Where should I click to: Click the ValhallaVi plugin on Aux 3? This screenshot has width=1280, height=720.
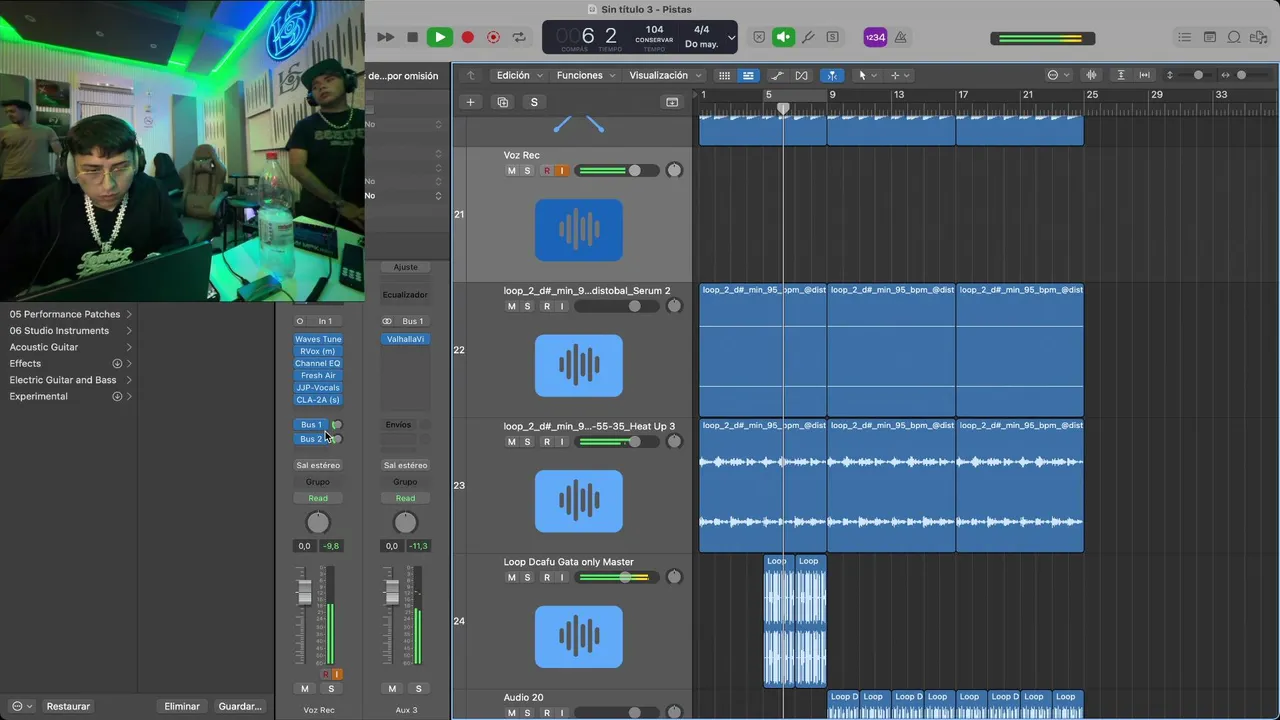point(405,339)
